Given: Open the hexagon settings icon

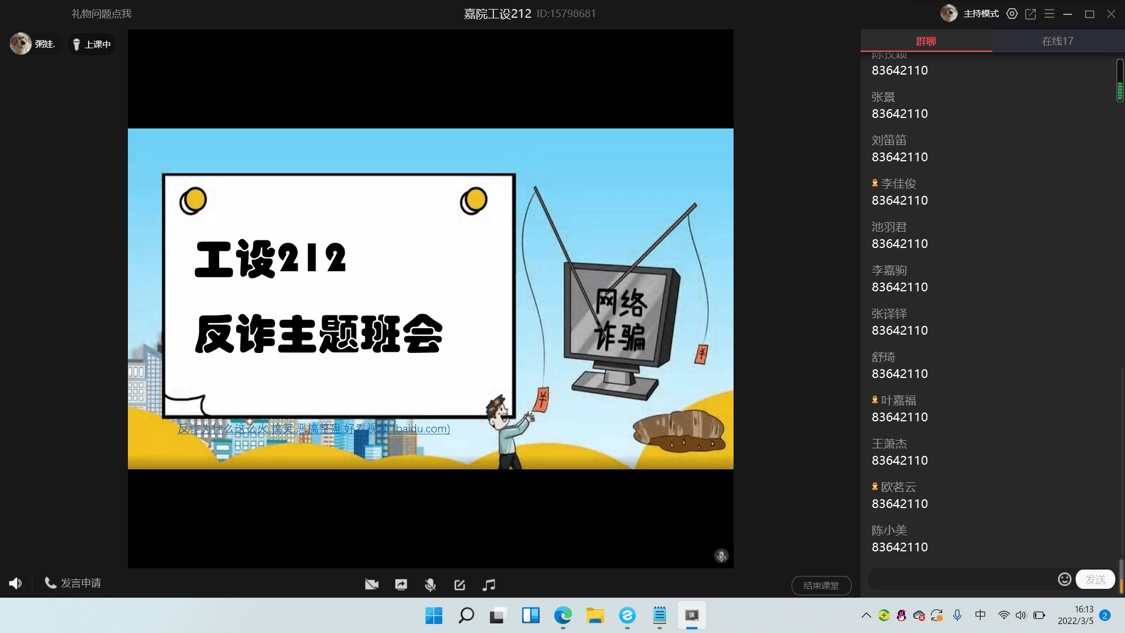Looking at the screenshot, I should [x=1012, y=14].
